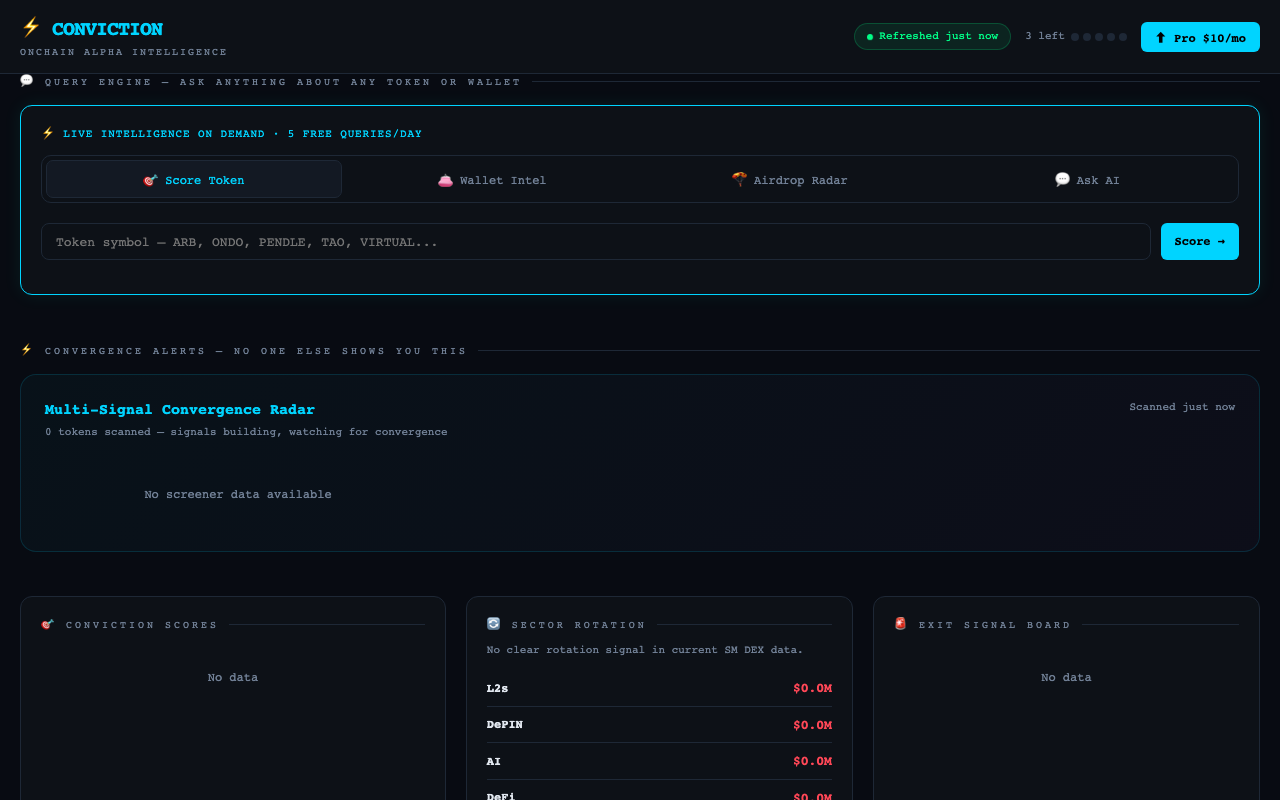
Task: Click Multi-Signal Convergence Radar heading
Action: [x=180, y=409]
